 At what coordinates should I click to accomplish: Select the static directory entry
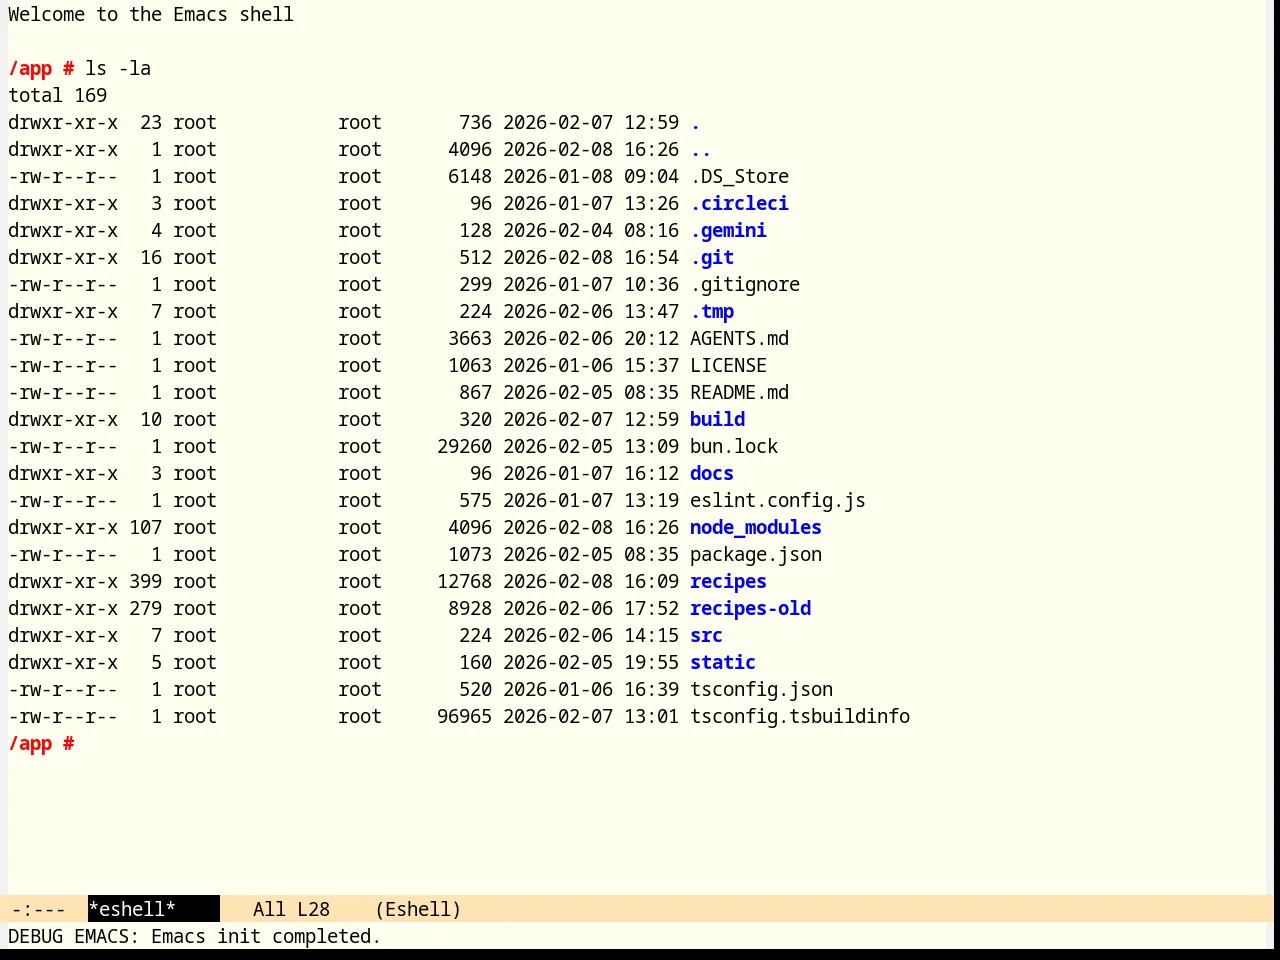pyautogui.click(x=723, y=663)
